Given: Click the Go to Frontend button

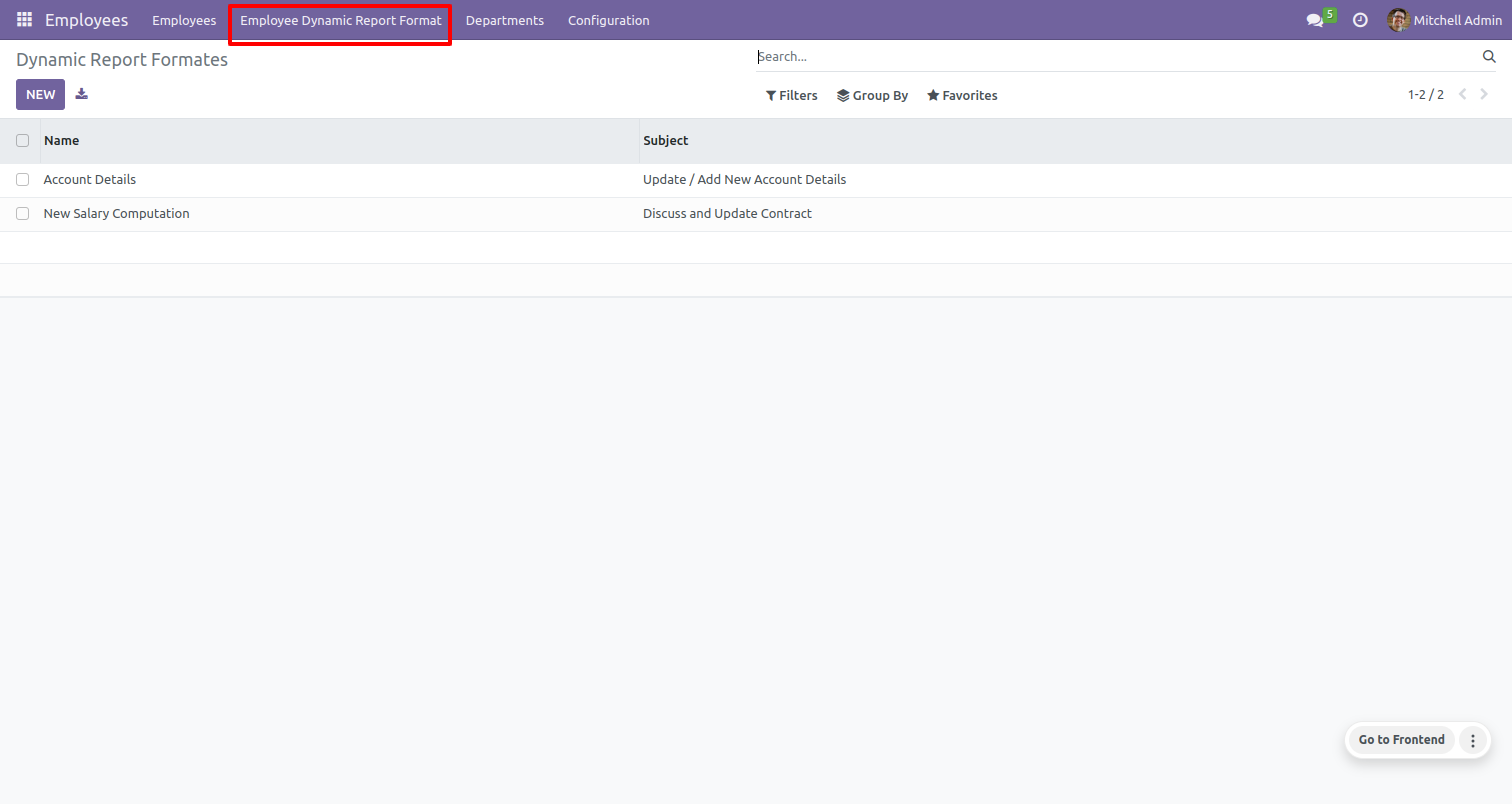Looking at the screenshot, I should tap(1401, 740).
